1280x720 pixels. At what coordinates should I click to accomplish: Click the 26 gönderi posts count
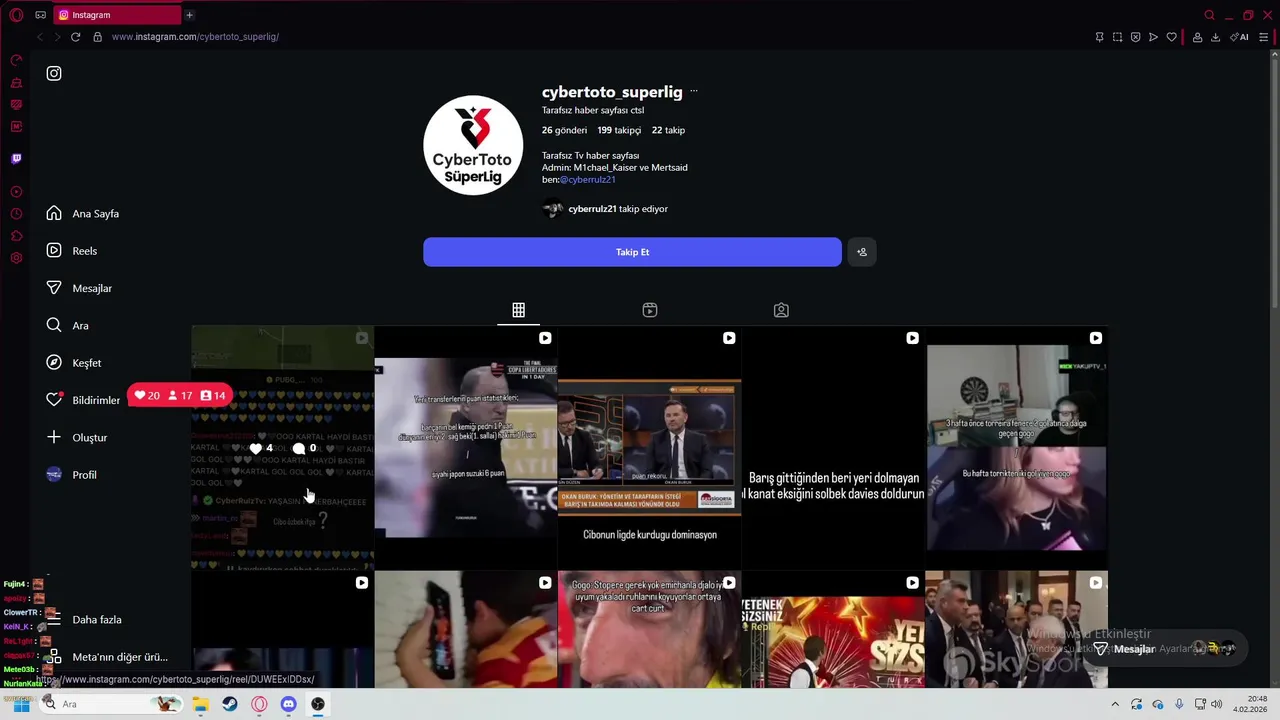click(564, 130)
